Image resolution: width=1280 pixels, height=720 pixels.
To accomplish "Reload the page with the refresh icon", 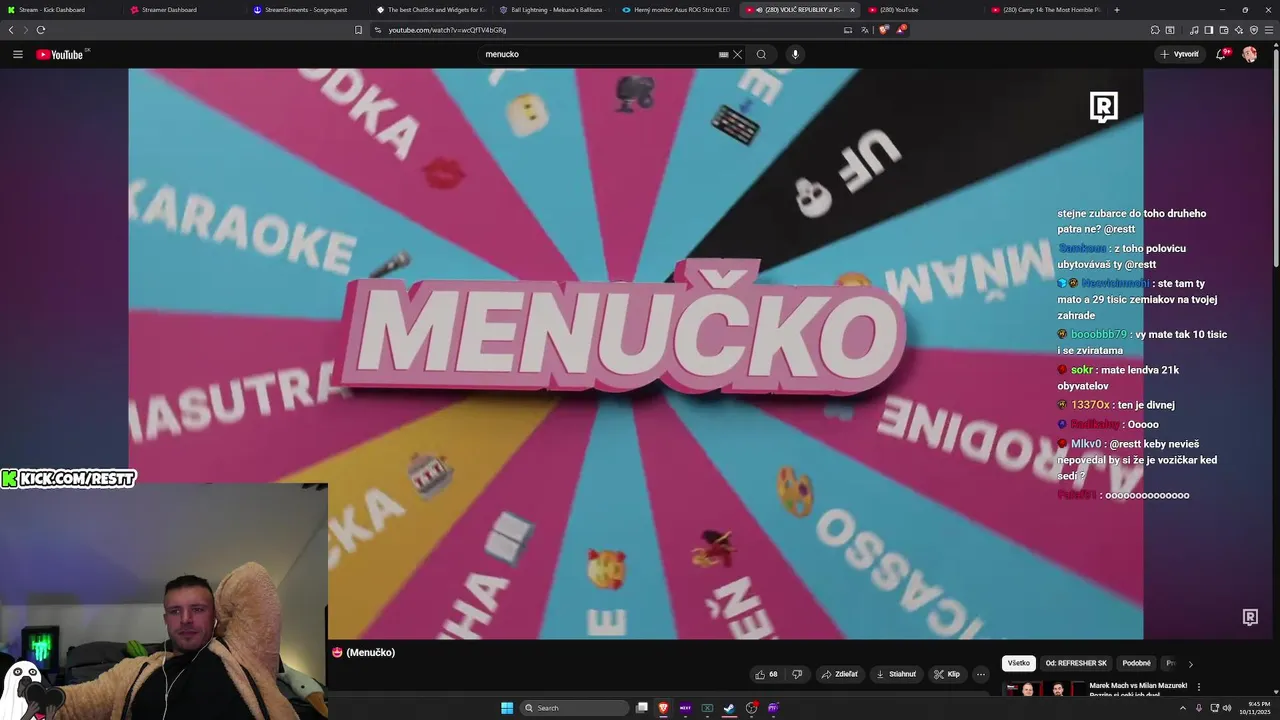I will click(x=41, y=30).
